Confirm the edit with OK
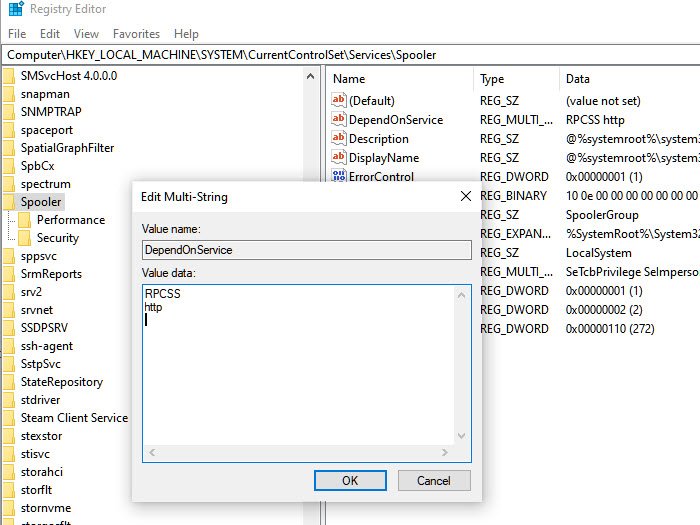Viewport: 700px width, 525px height. coord(350,480)
